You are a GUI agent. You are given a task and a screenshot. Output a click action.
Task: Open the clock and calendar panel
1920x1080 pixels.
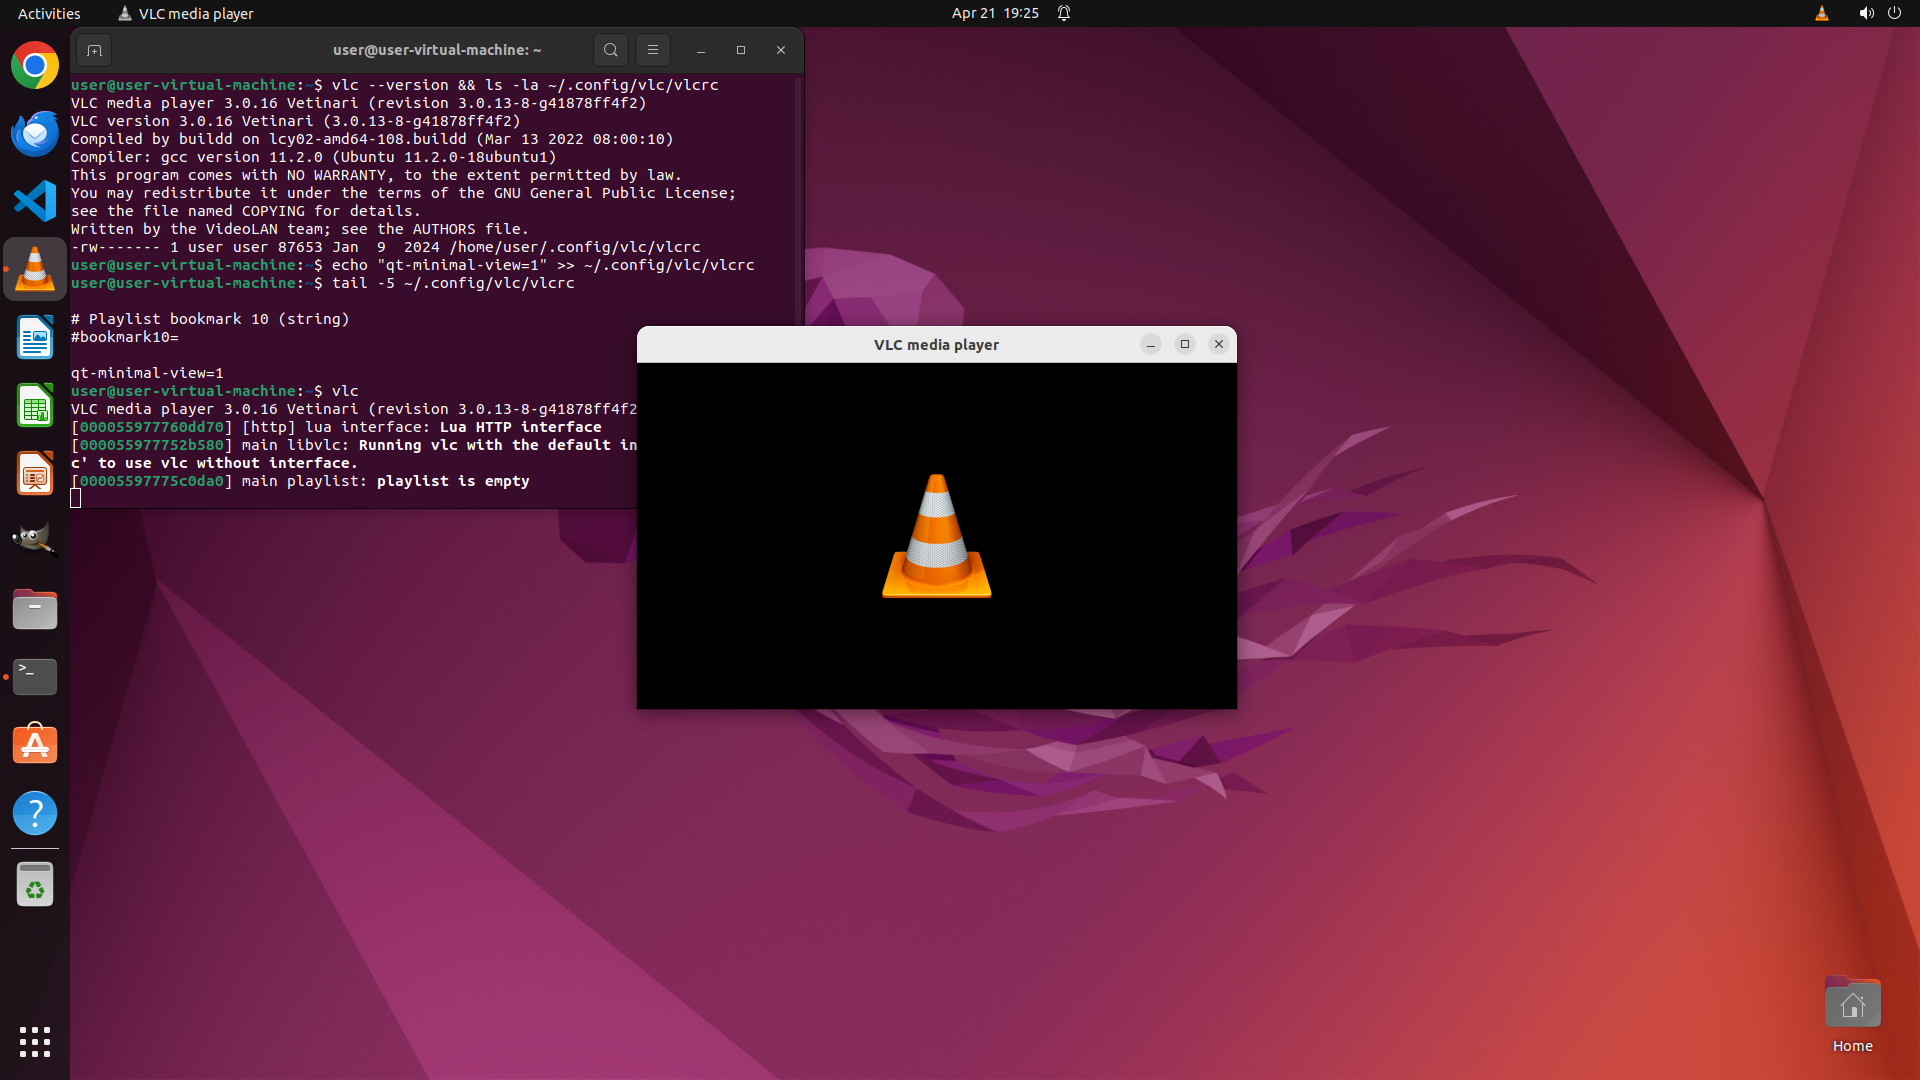[994, 13]
